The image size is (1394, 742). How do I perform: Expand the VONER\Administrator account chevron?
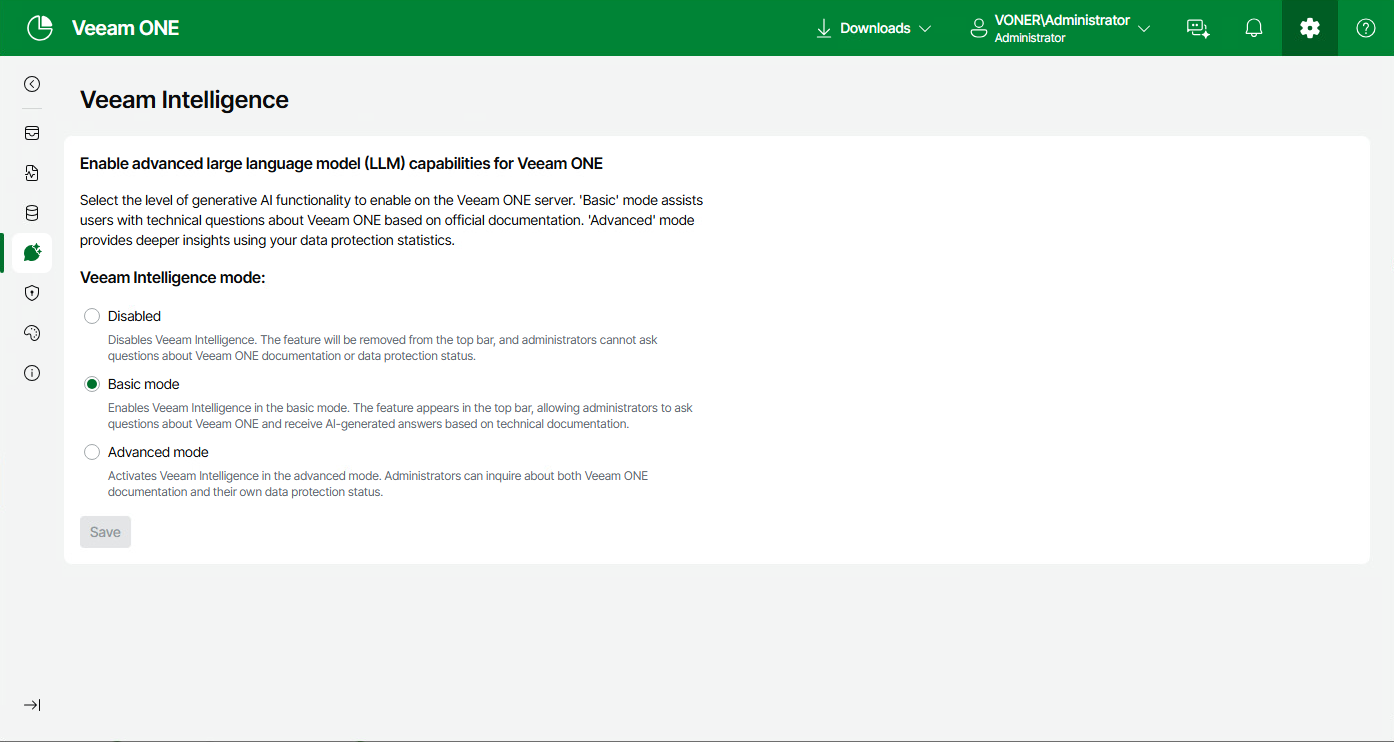(1144, 28)
